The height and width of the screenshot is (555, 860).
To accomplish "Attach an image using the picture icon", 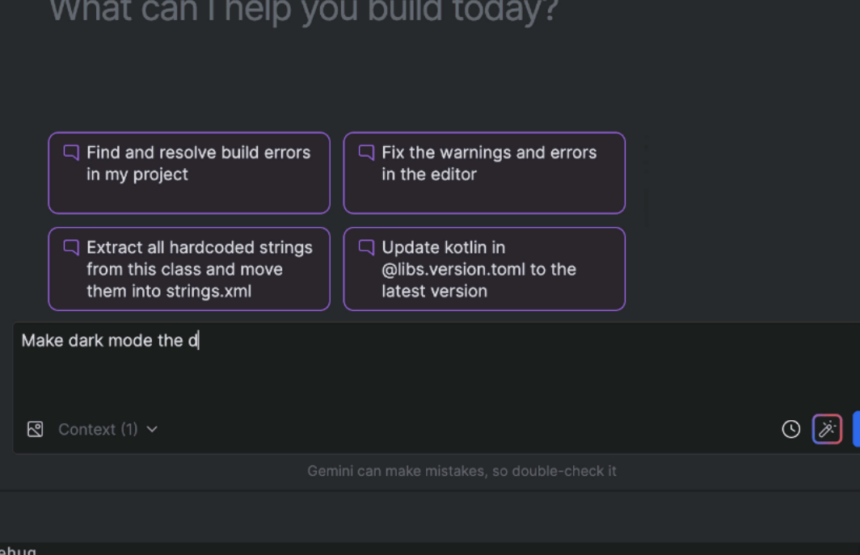I will [35, 429].
